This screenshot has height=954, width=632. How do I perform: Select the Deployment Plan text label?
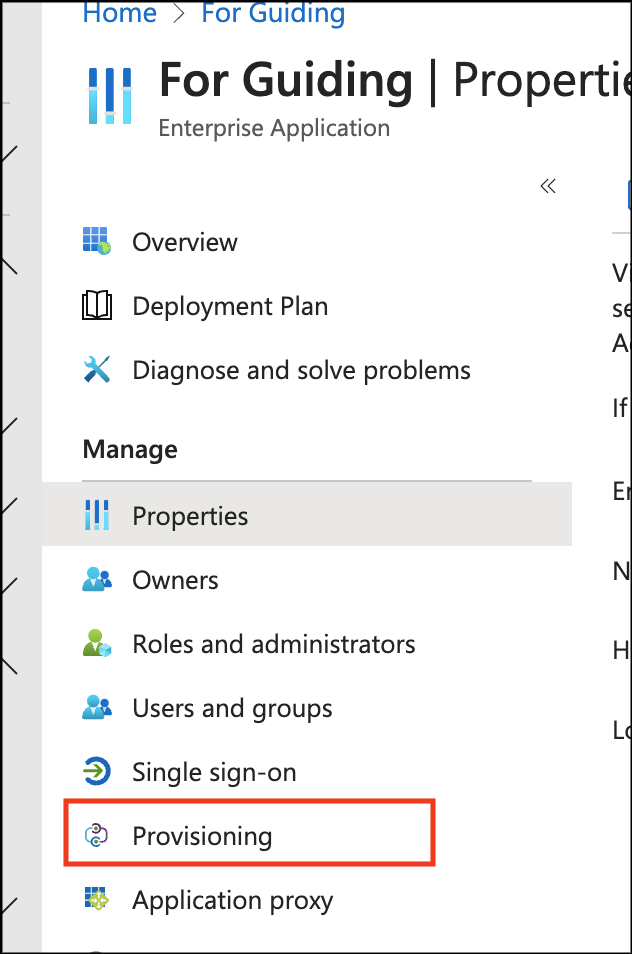230,306
